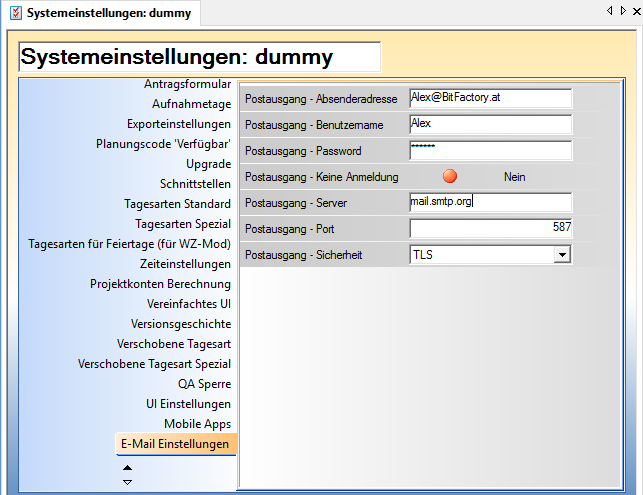Viewport: 643px width, 495px height.
Task: Click the Postausgang - Absenderadresse label
Action: 321,99
